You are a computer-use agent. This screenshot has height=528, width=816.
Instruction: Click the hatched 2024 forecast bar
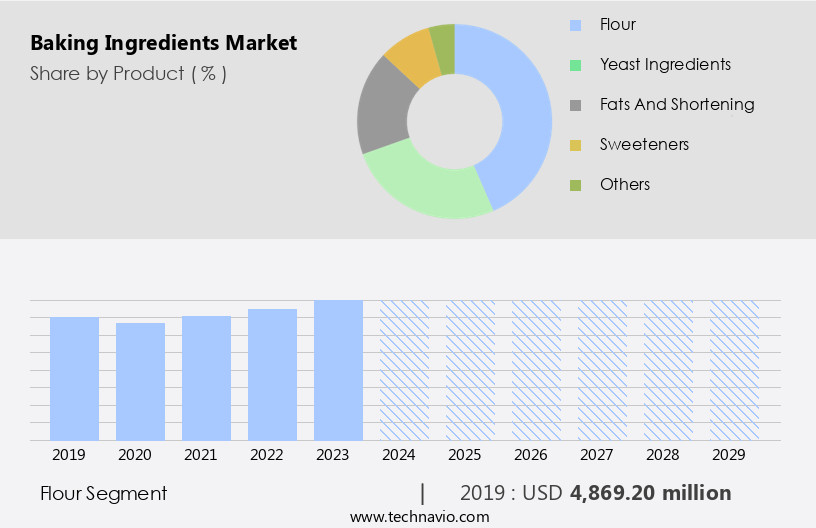404,370
